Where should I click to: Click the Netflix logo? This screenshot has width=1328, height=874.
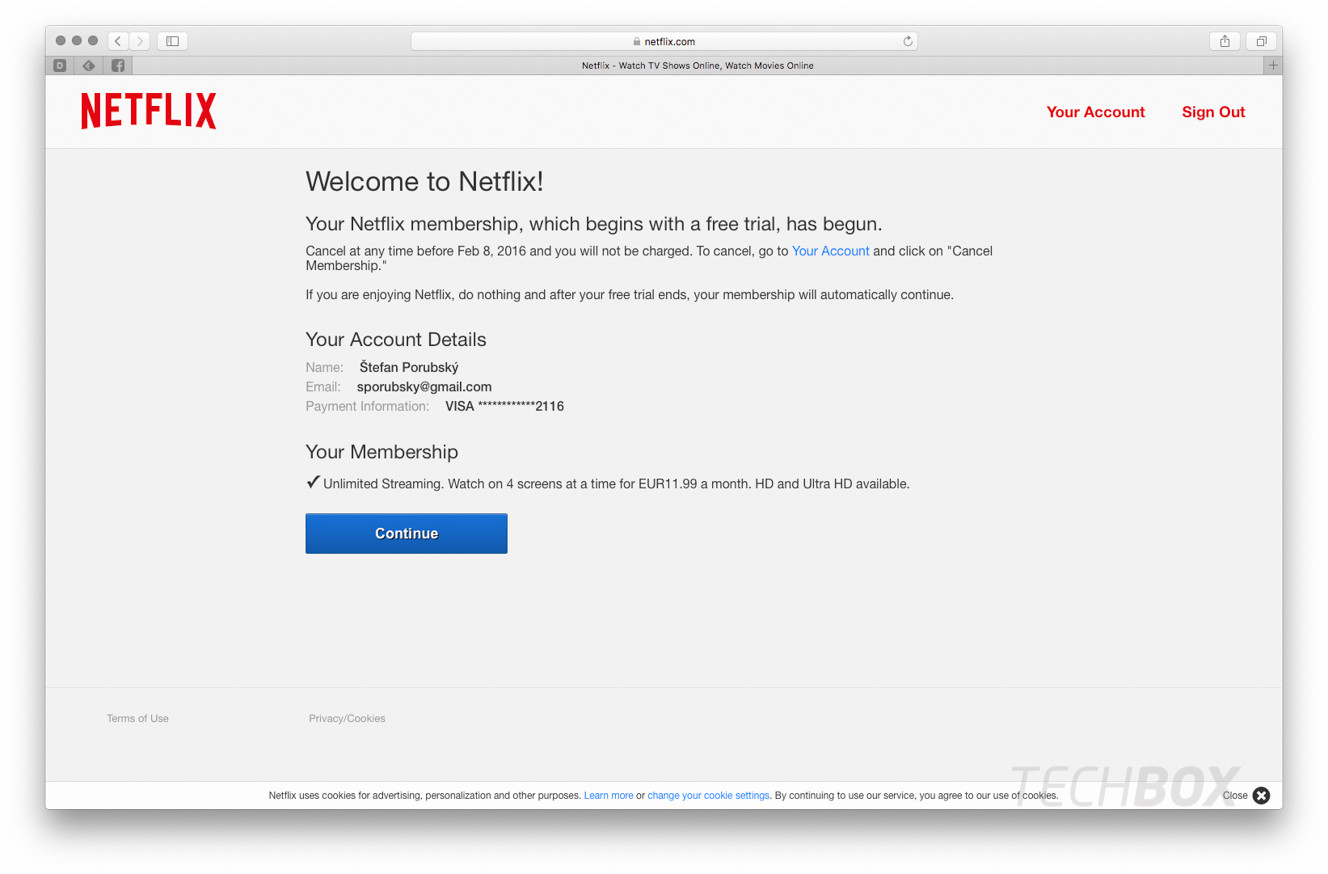tap(149, 111)
